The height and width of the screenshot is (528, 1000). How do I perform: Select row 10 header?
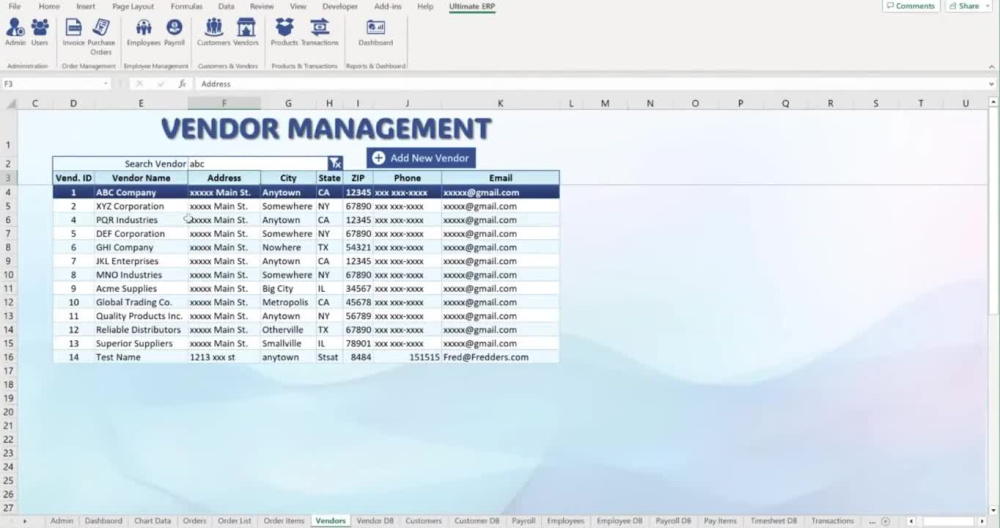pos(8,275)
